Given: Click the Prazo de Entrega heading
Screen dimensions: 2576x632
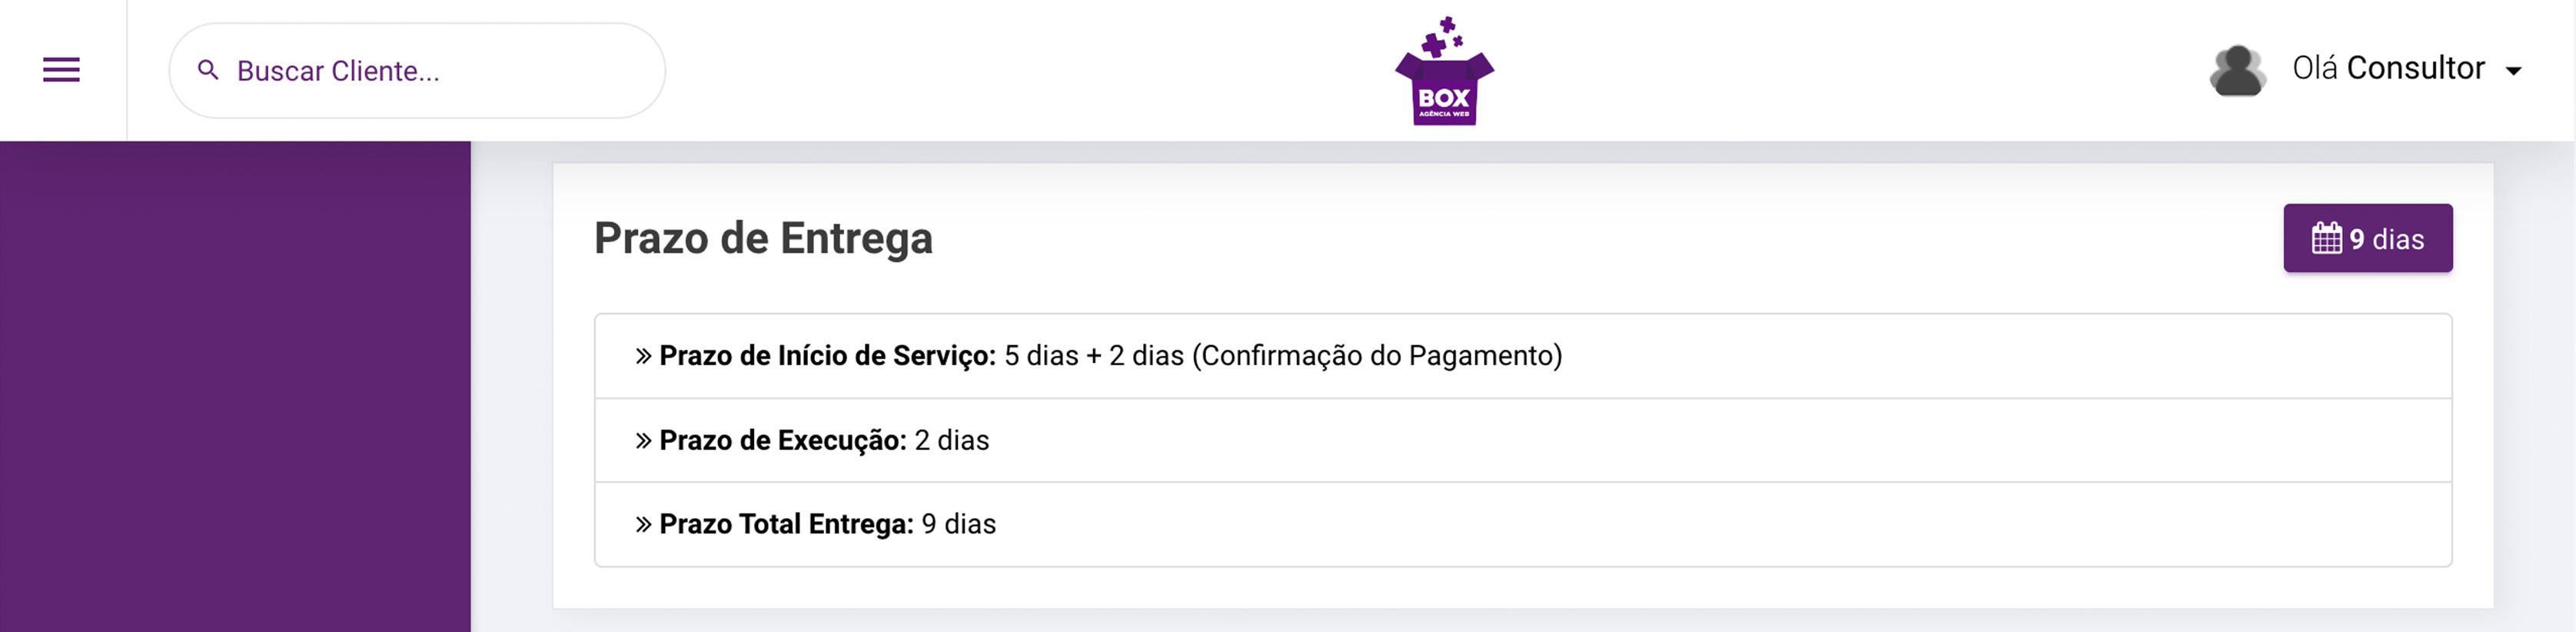Looking at the screenshot, I should tap(763, 239).
